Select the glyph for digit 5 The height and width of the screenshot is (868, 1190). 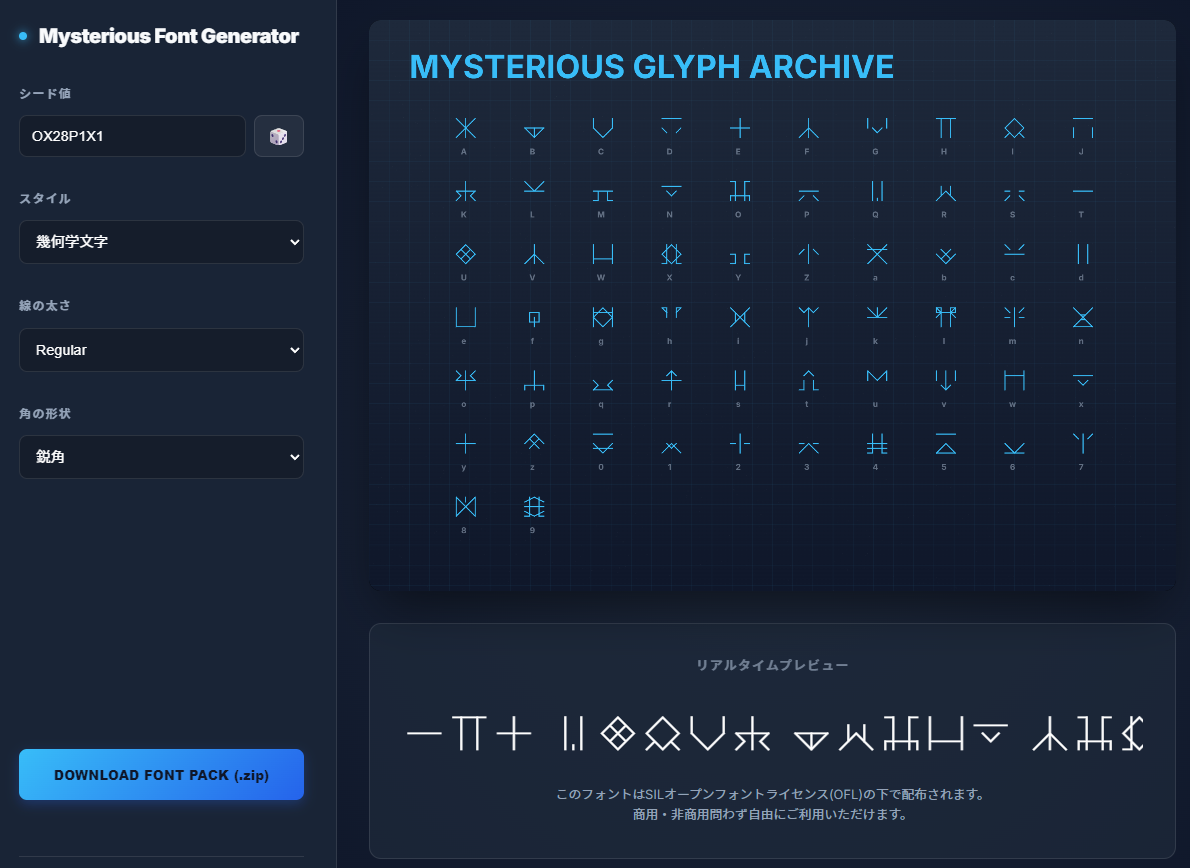(946, 443)
